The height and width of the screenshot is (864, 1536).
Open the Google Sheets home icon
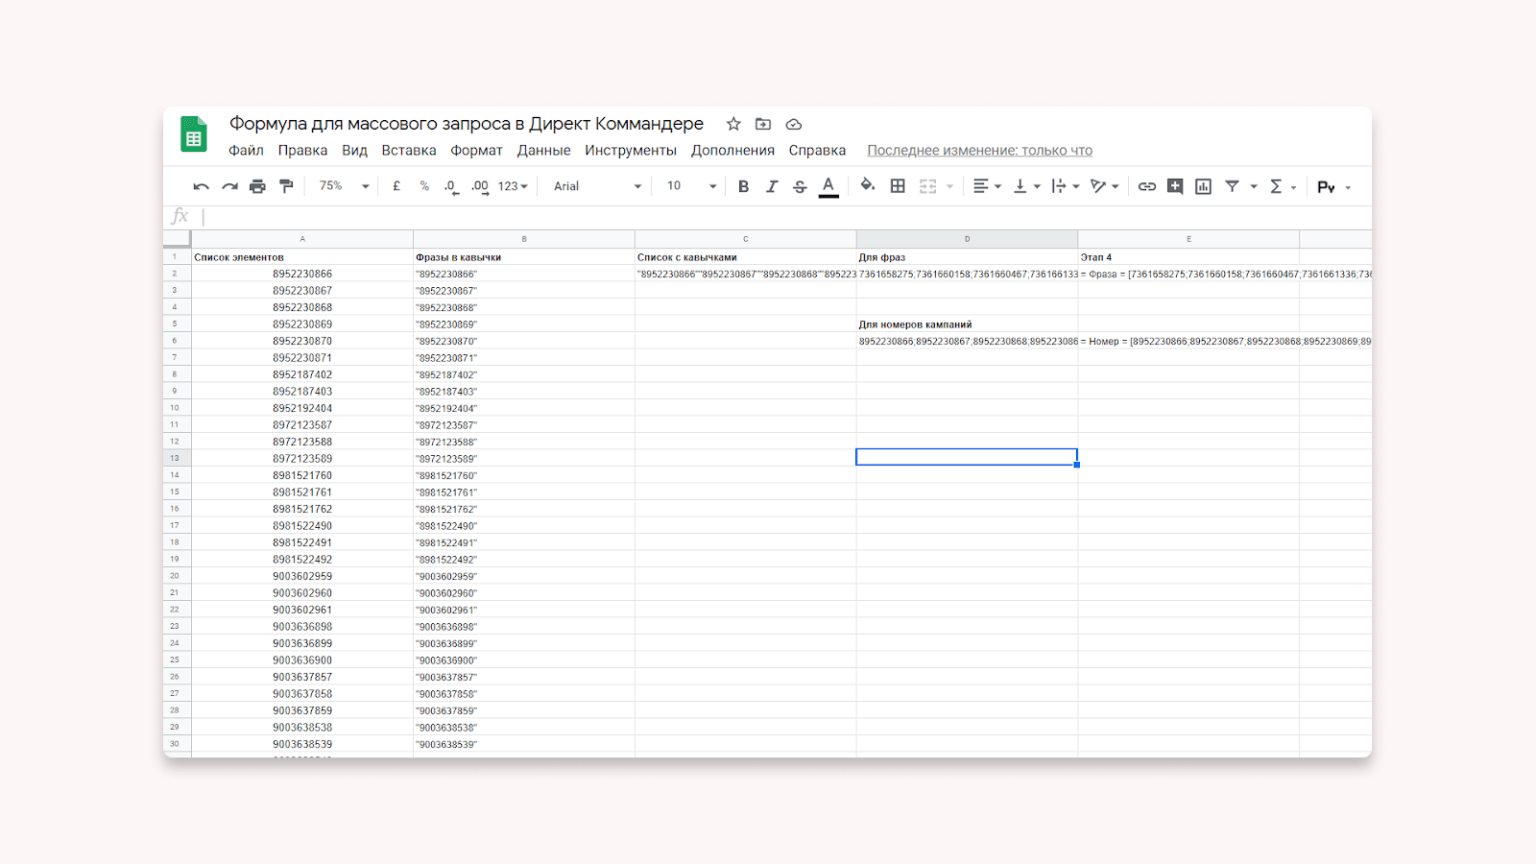click(193, 134)
